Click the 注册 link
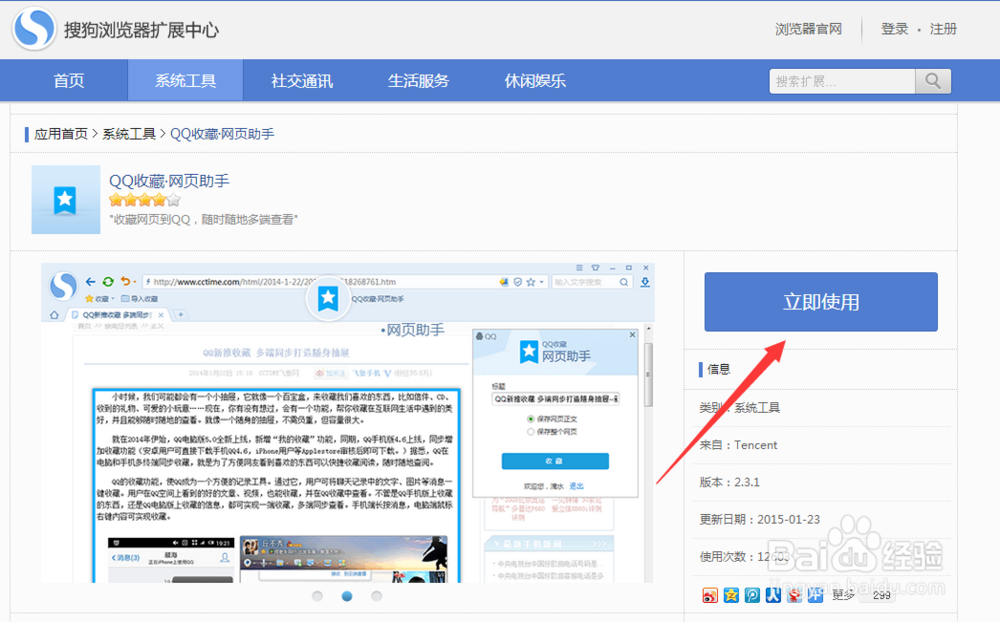 [943, 29]
